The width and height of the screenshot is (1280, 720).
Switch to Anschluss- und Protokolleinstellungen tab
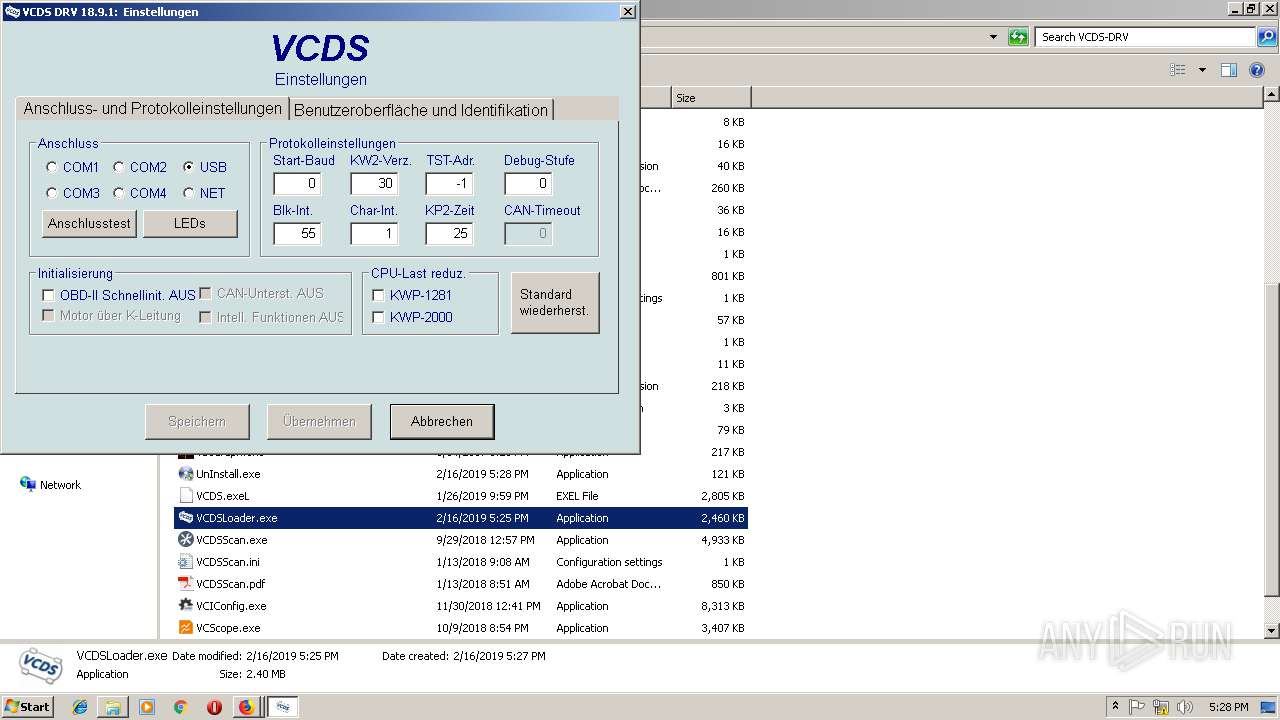click(153, 108)
